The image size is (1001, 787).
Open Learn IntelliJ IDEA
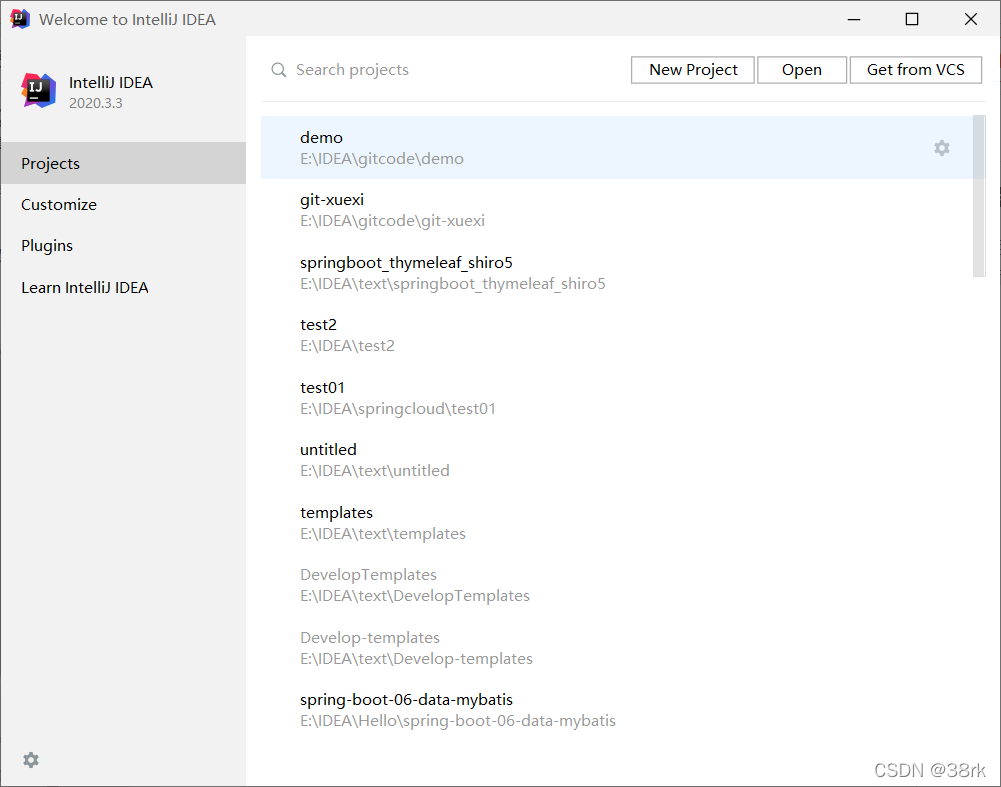tap(123, 287)
